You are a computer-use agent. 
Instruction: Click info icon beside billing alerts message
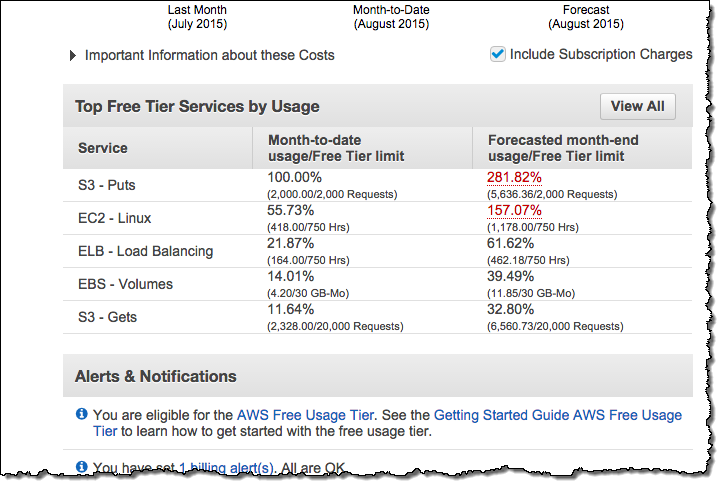[x=82, y=467]
